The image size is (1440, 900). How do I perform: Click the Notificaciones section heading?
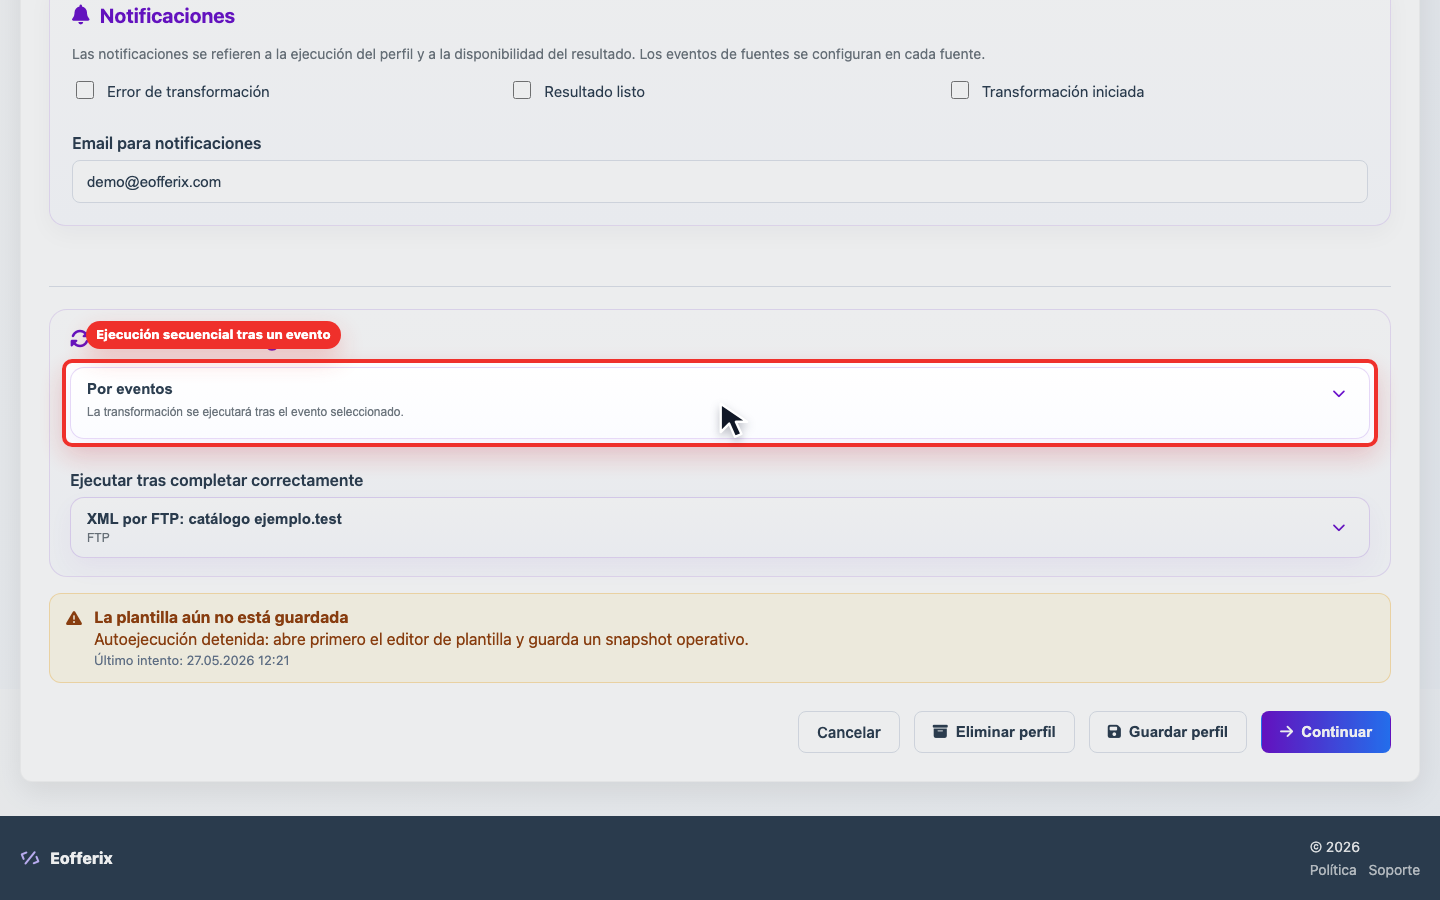(x=167, y=16)
